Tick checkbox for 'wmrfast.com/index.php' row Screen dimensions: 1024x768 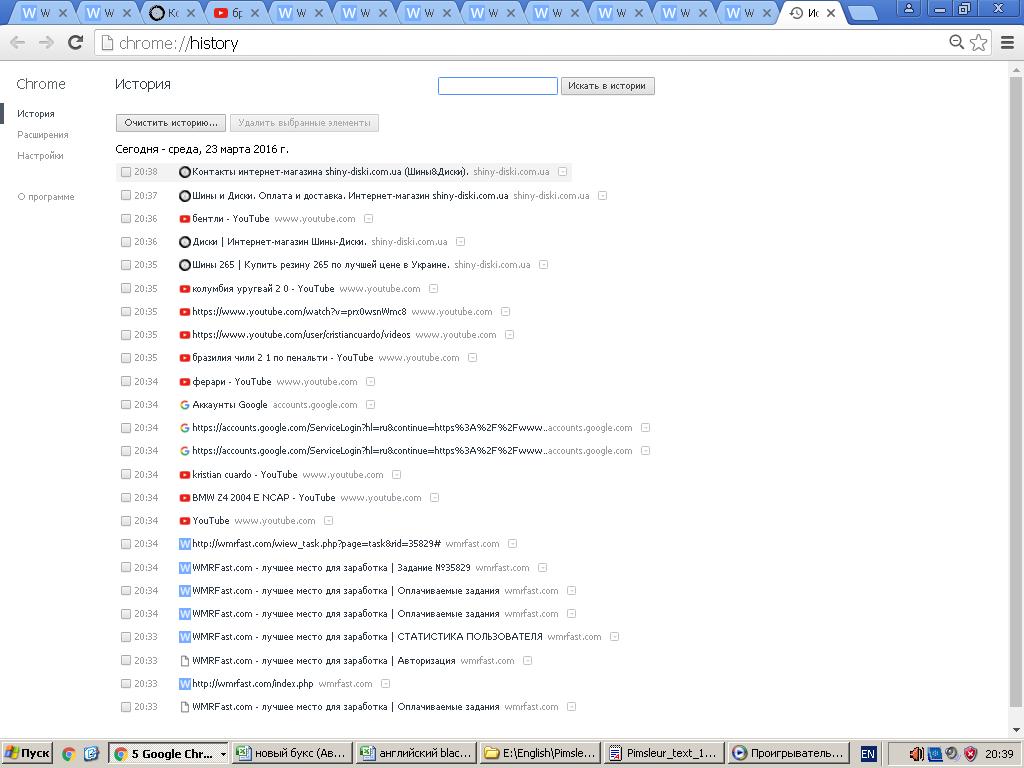pyautogui.click(x=126, y=684)
